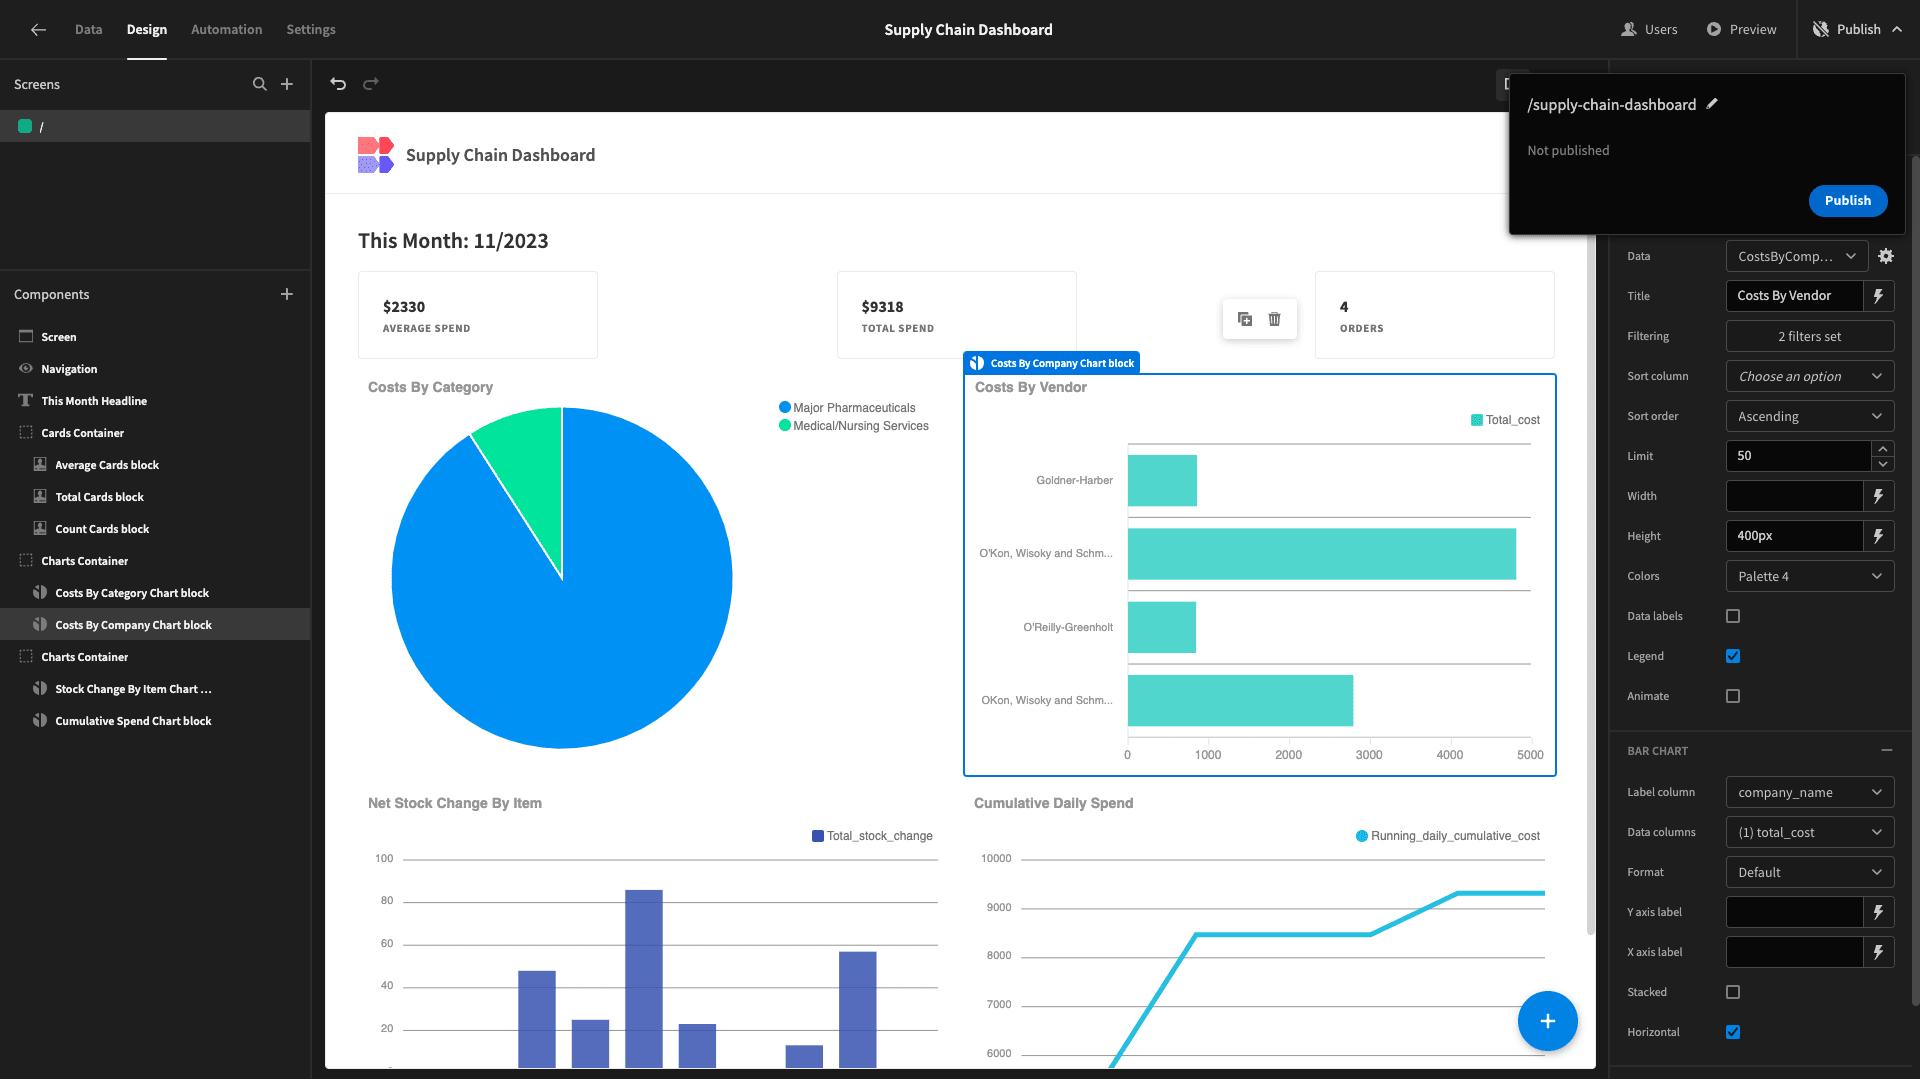Click the O'Kon bar in Costs By Vendor
This screenshot has height=1079, width=1920.
coord(1322,554)
